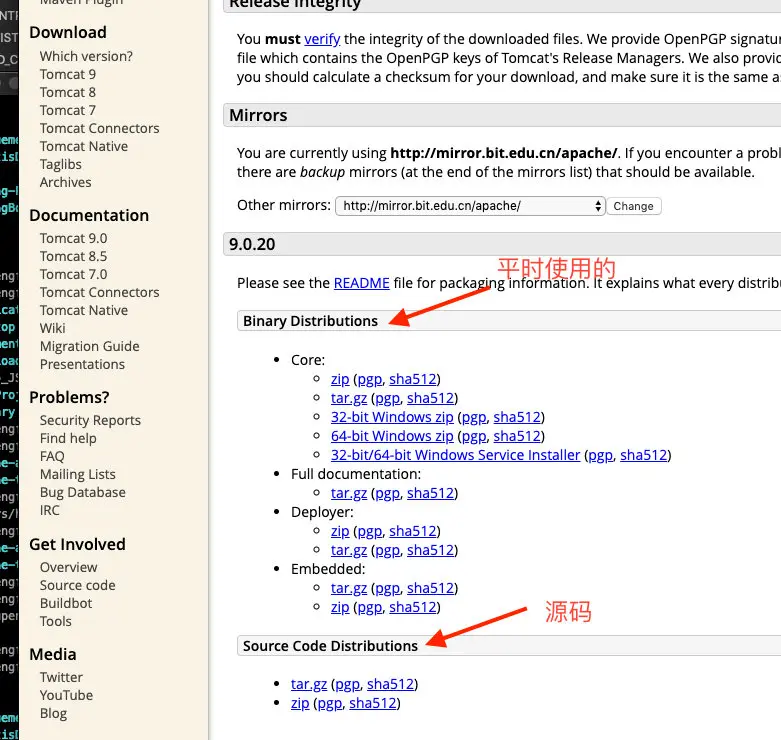
Task: Select the Binary Distributions heading
Action: pos(310,321)
